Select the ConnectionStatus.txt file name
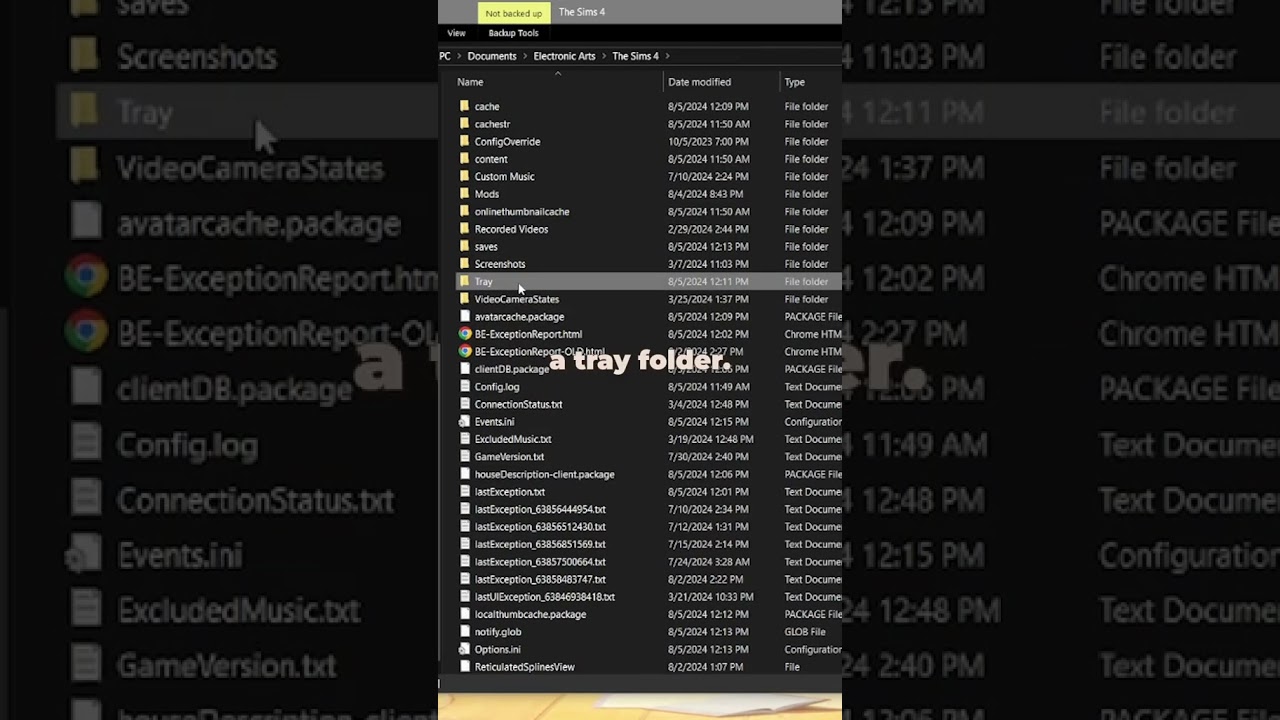The image size is (1280, 720). point(518,404)
